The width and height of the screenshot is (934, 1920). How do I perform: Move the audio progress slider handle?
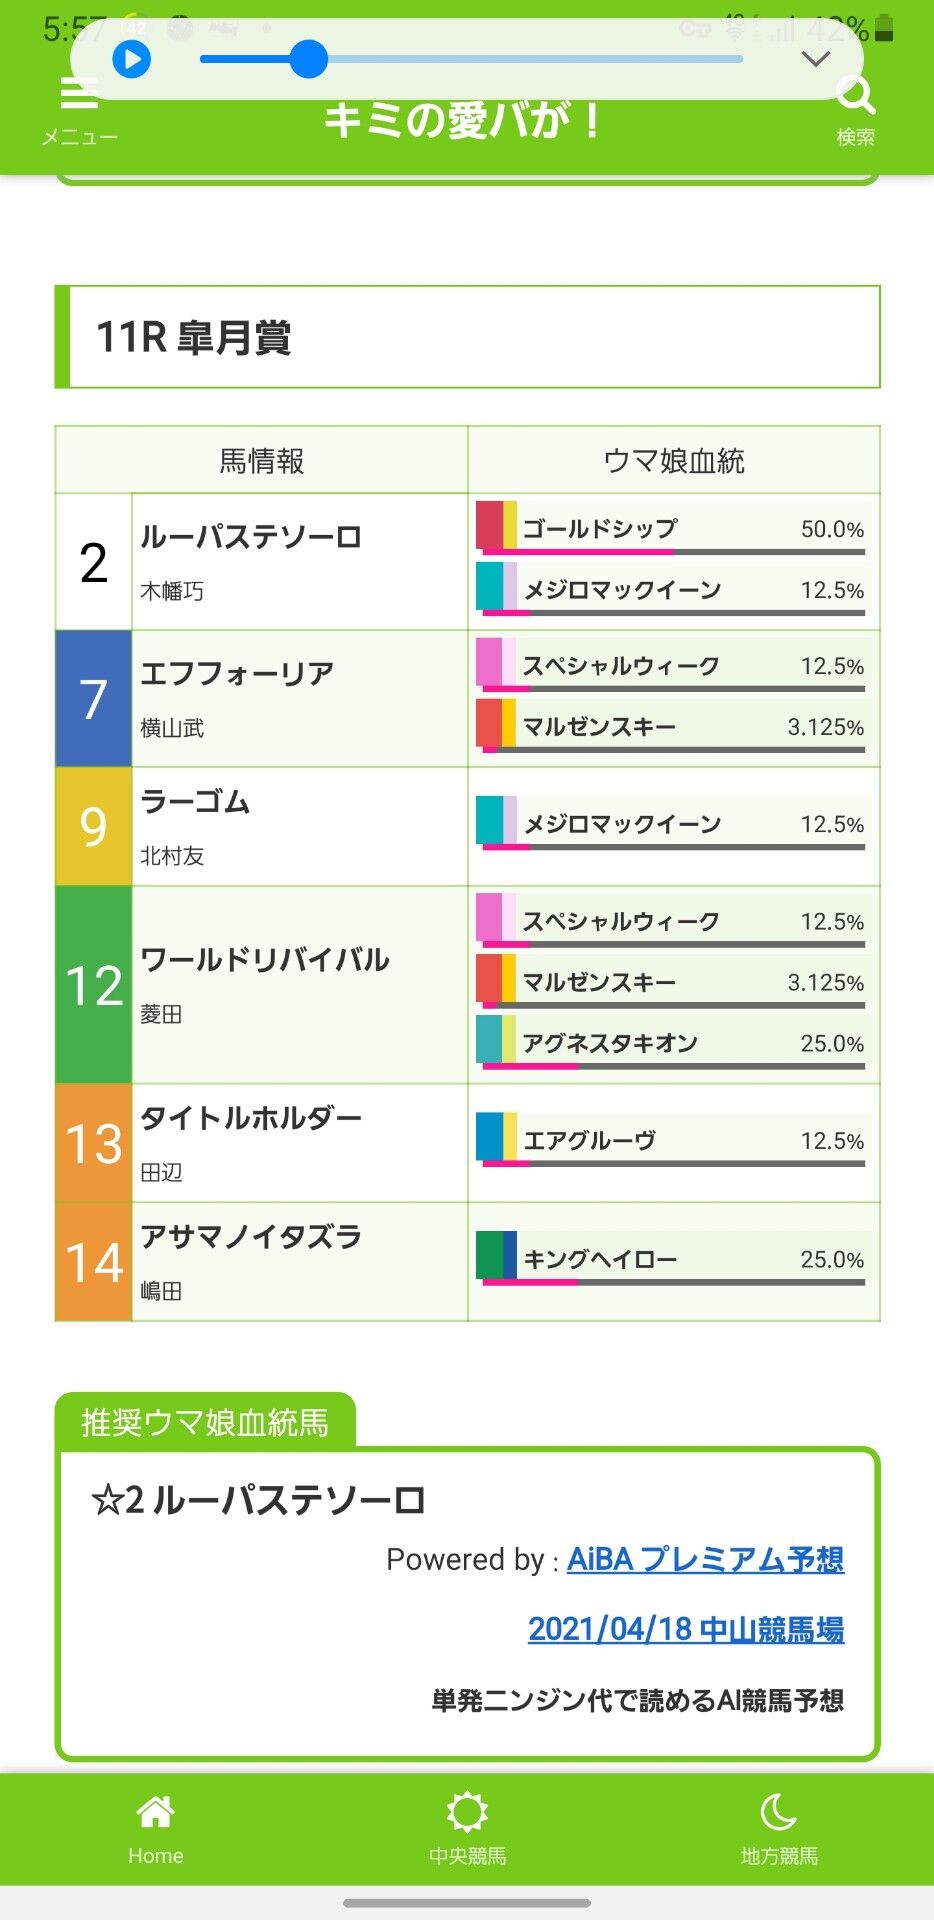coord(309,59)
